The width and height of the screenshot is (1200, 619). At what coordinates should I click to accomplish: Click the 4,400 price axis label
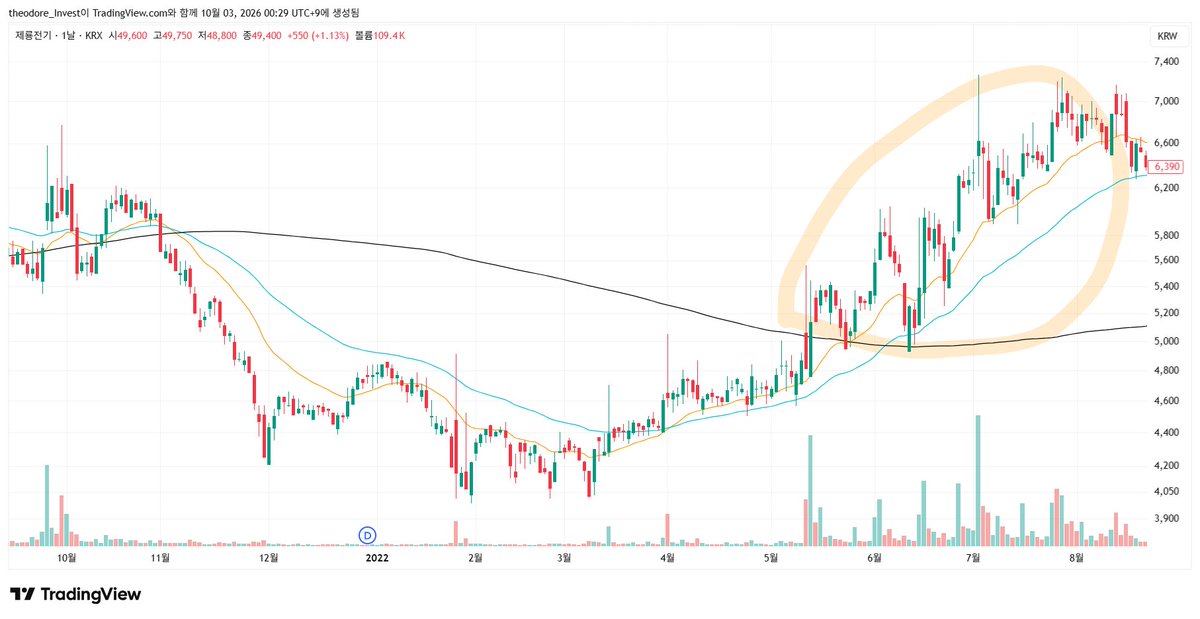point(1168,433)
